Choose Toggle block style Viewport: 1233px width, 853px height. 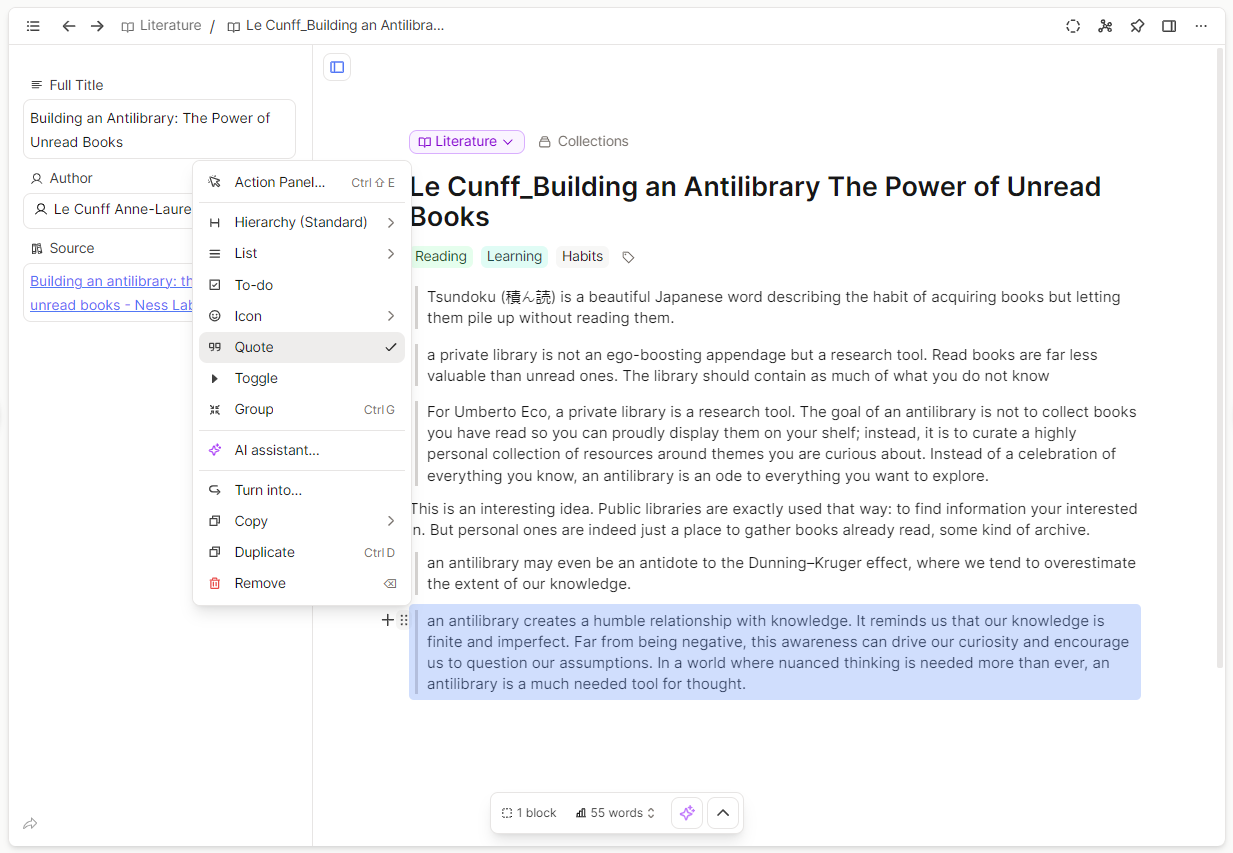coord(302,378)
